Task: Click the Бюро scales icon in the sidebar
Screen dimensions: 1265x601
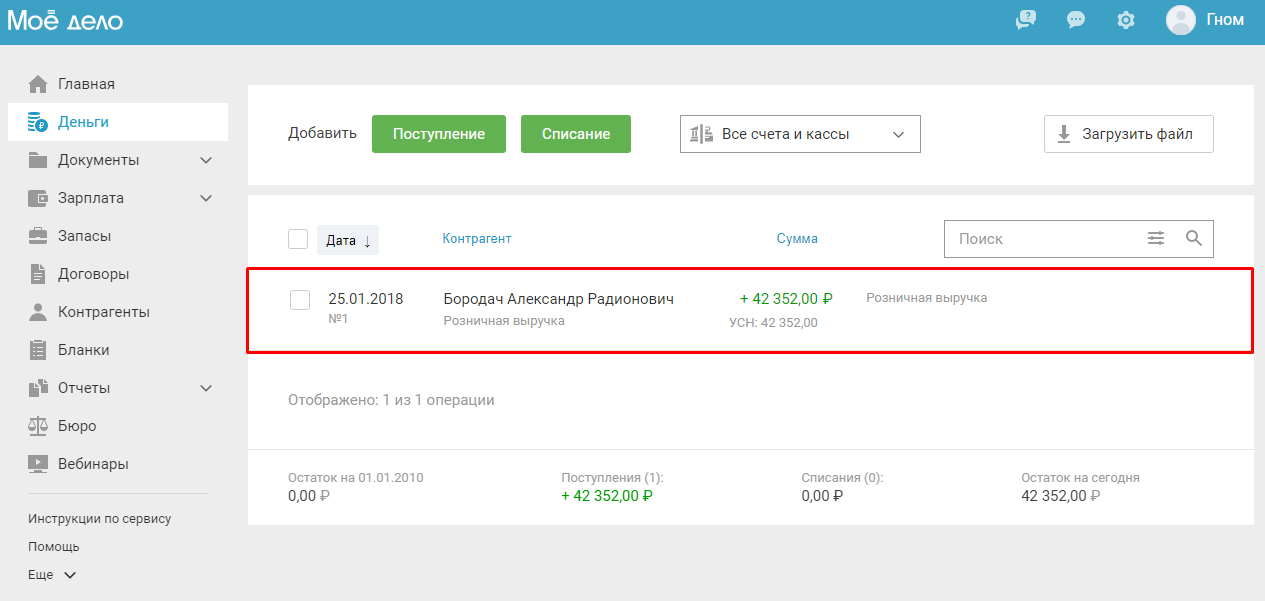Action: click(38, 426)
